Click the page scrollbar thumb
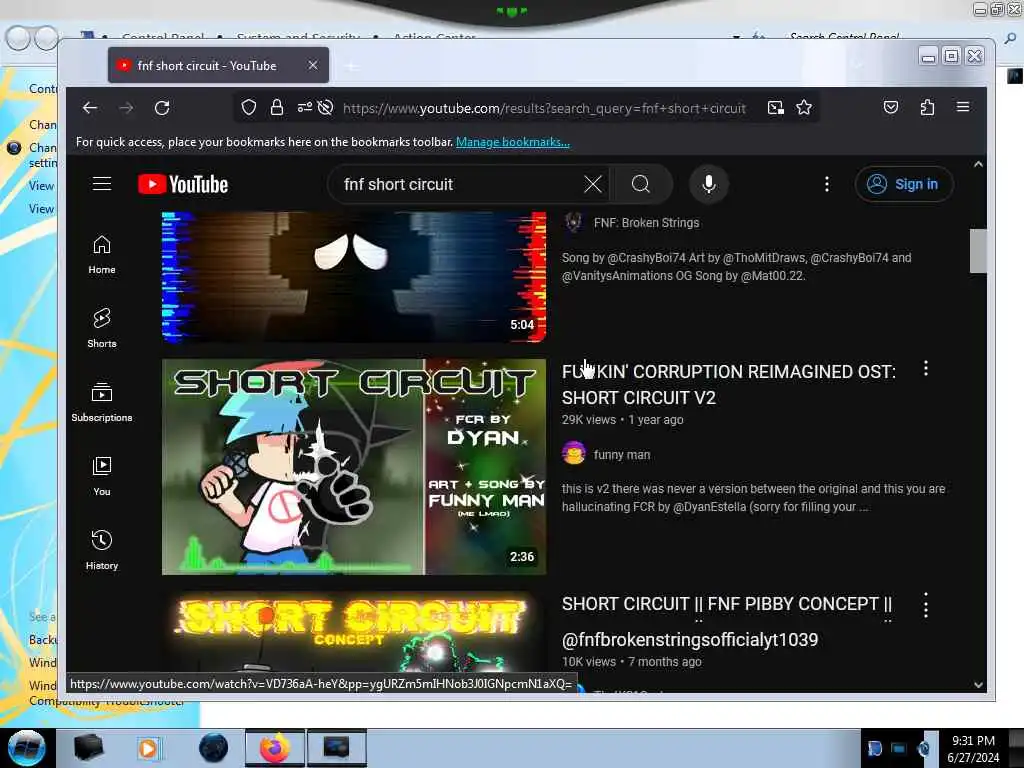Image resolution: width=1024 pixels, height=768 pixels. (x=978, y=251)
